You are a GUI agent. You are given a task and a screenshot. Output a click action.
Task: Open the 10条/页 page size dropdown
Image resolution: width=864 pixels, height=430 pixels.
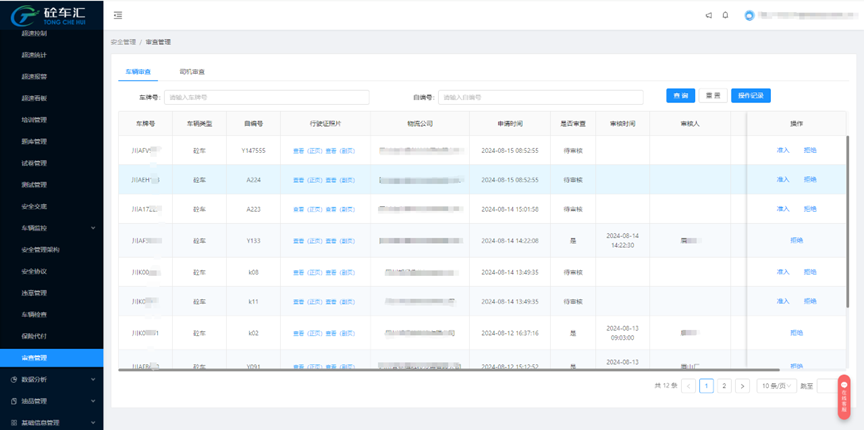click(777, 385)
